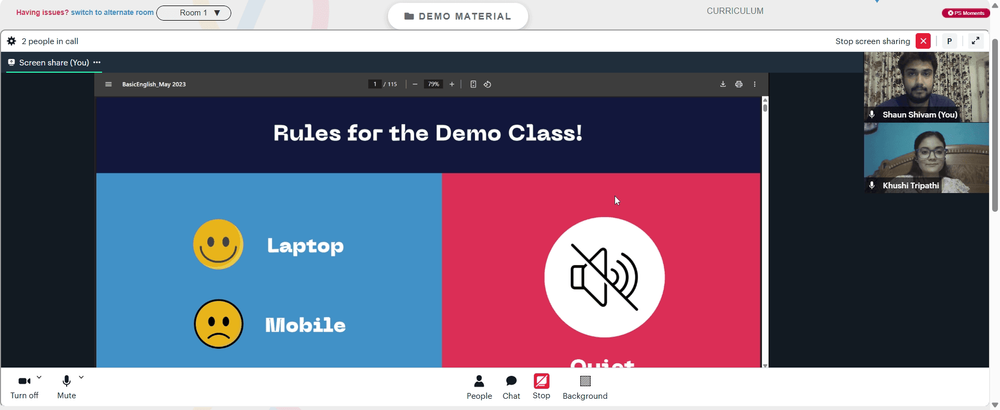The image size is (1000, 410).
Task: Expand camera options chevron
Action: click(x=39, y=377)
